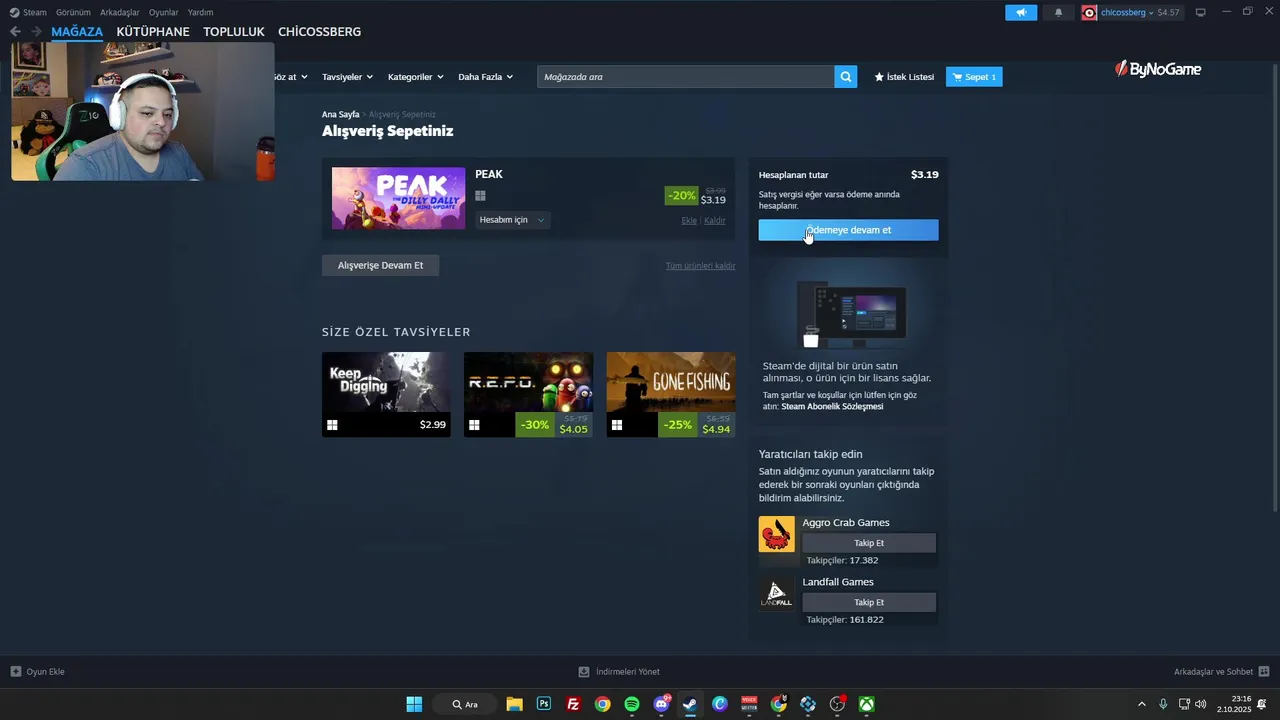Open FileZilla from the taskbar
The height and width of the screenshot is (720, 1280).
click(573, 704)
